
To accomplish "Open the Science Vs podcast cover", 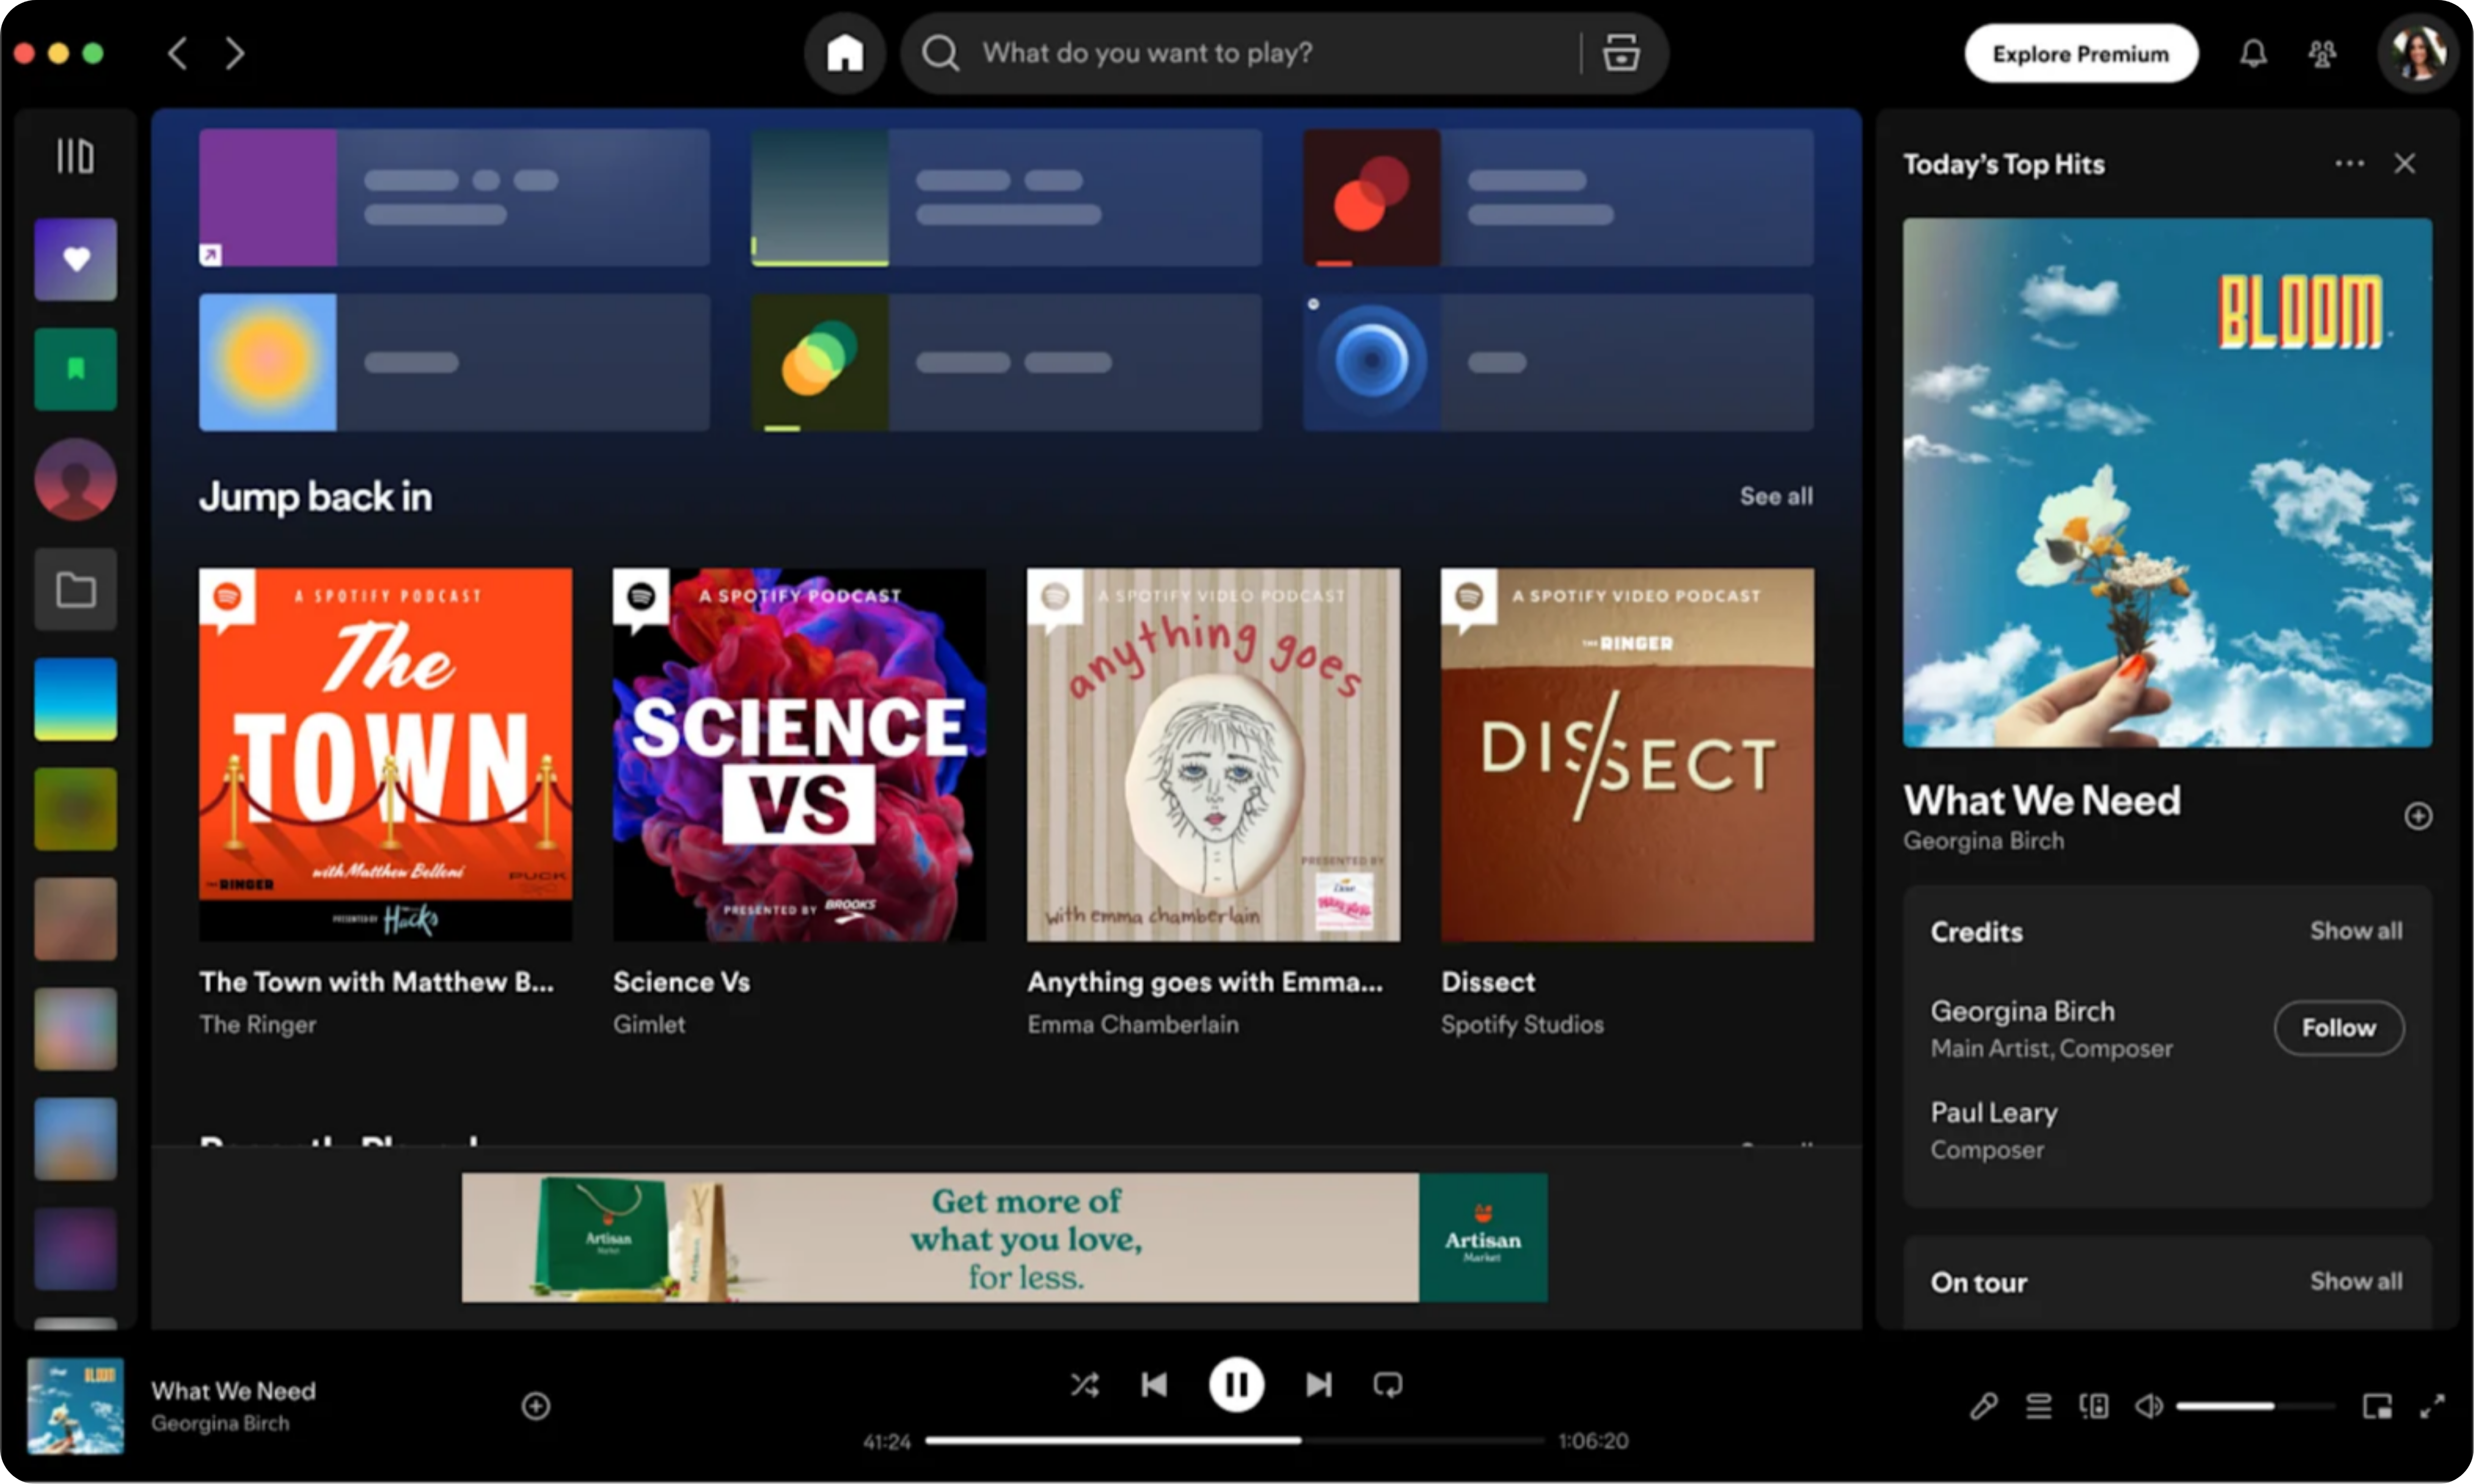I will pyautogui.click(x=799, y=755).
